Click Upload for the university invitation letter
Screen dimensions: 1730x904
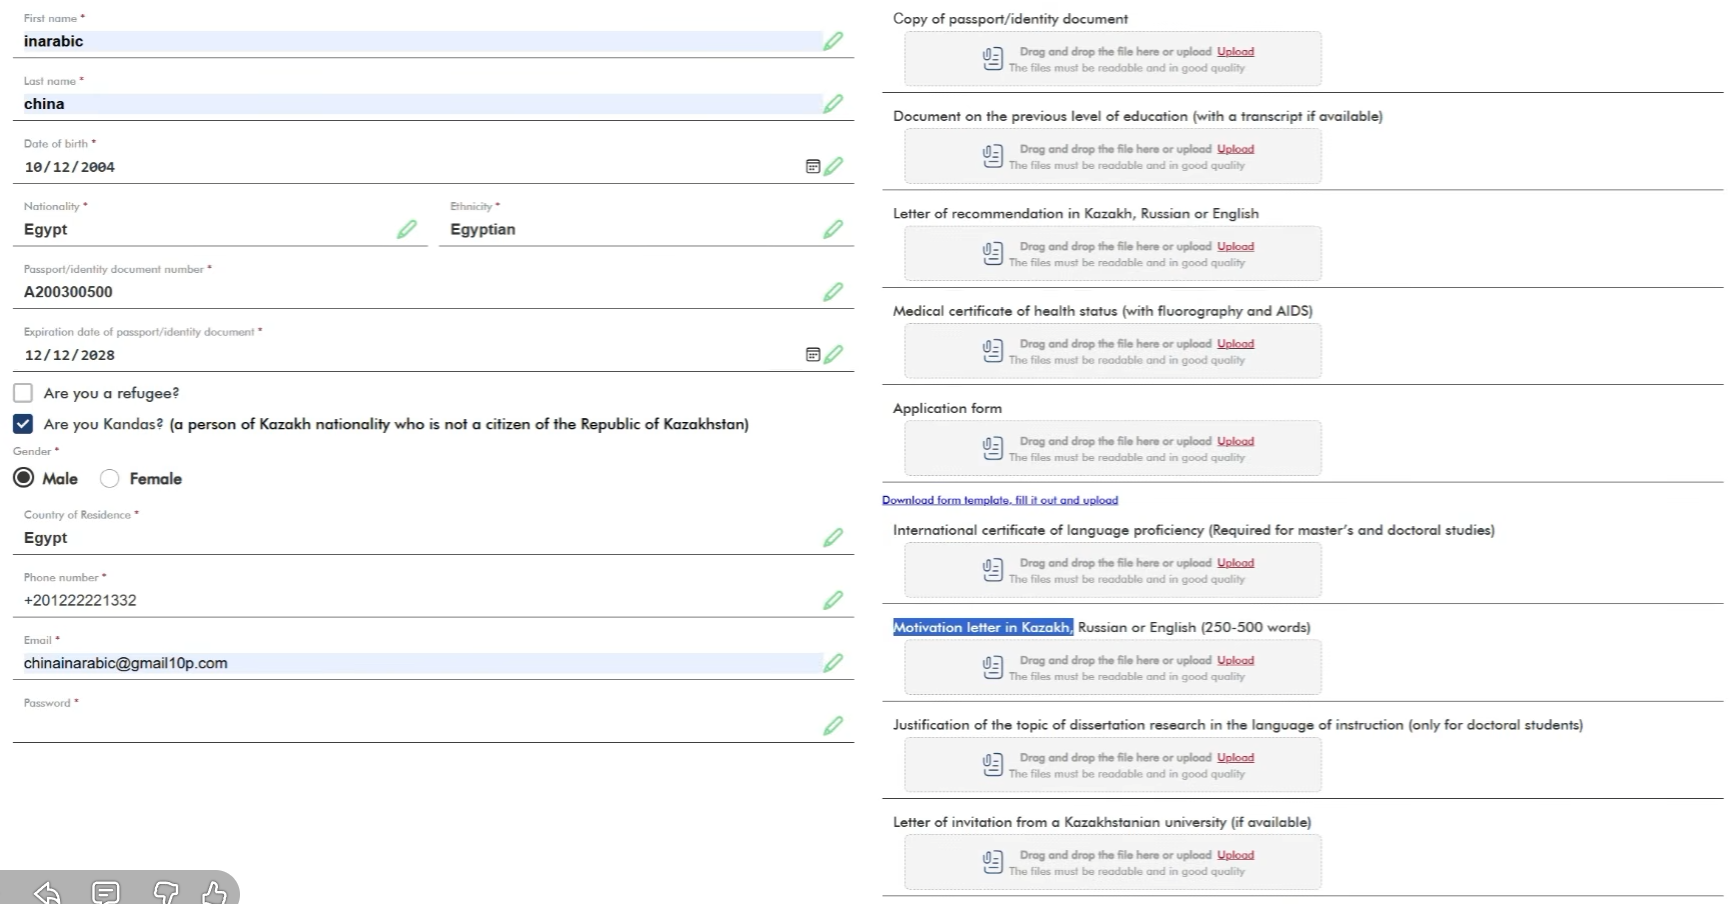[1235, 855]
